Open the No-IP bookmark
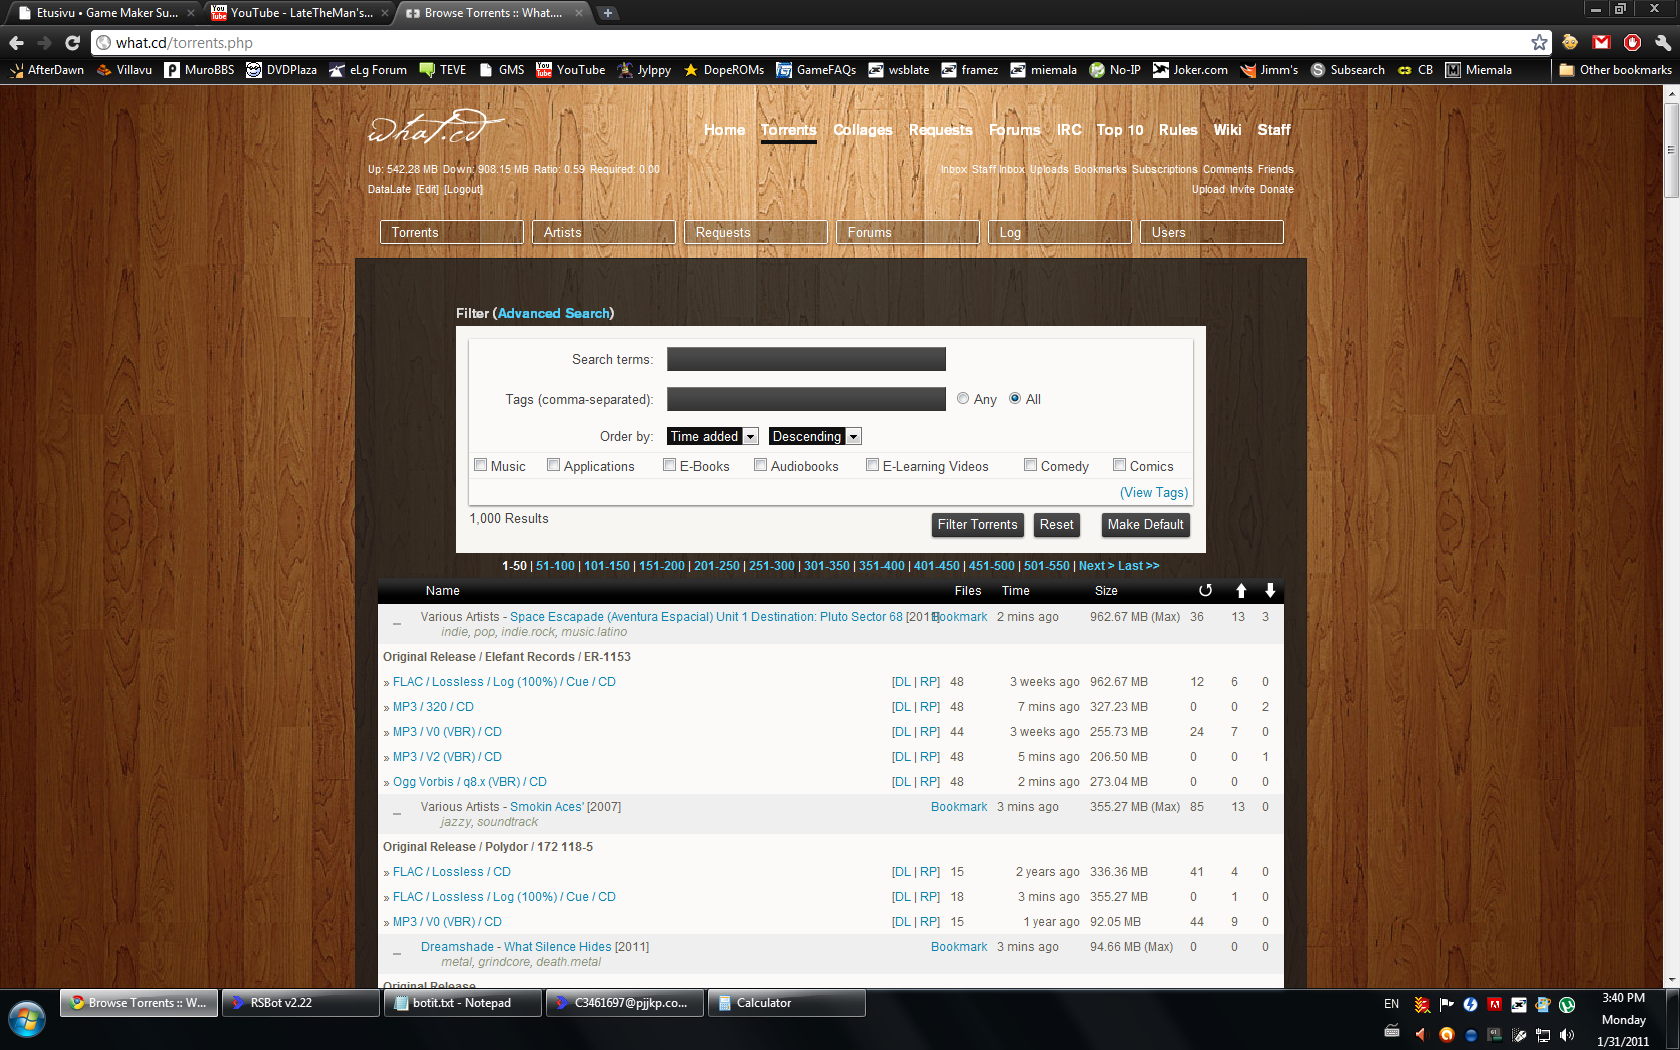 coord(1115,70)
